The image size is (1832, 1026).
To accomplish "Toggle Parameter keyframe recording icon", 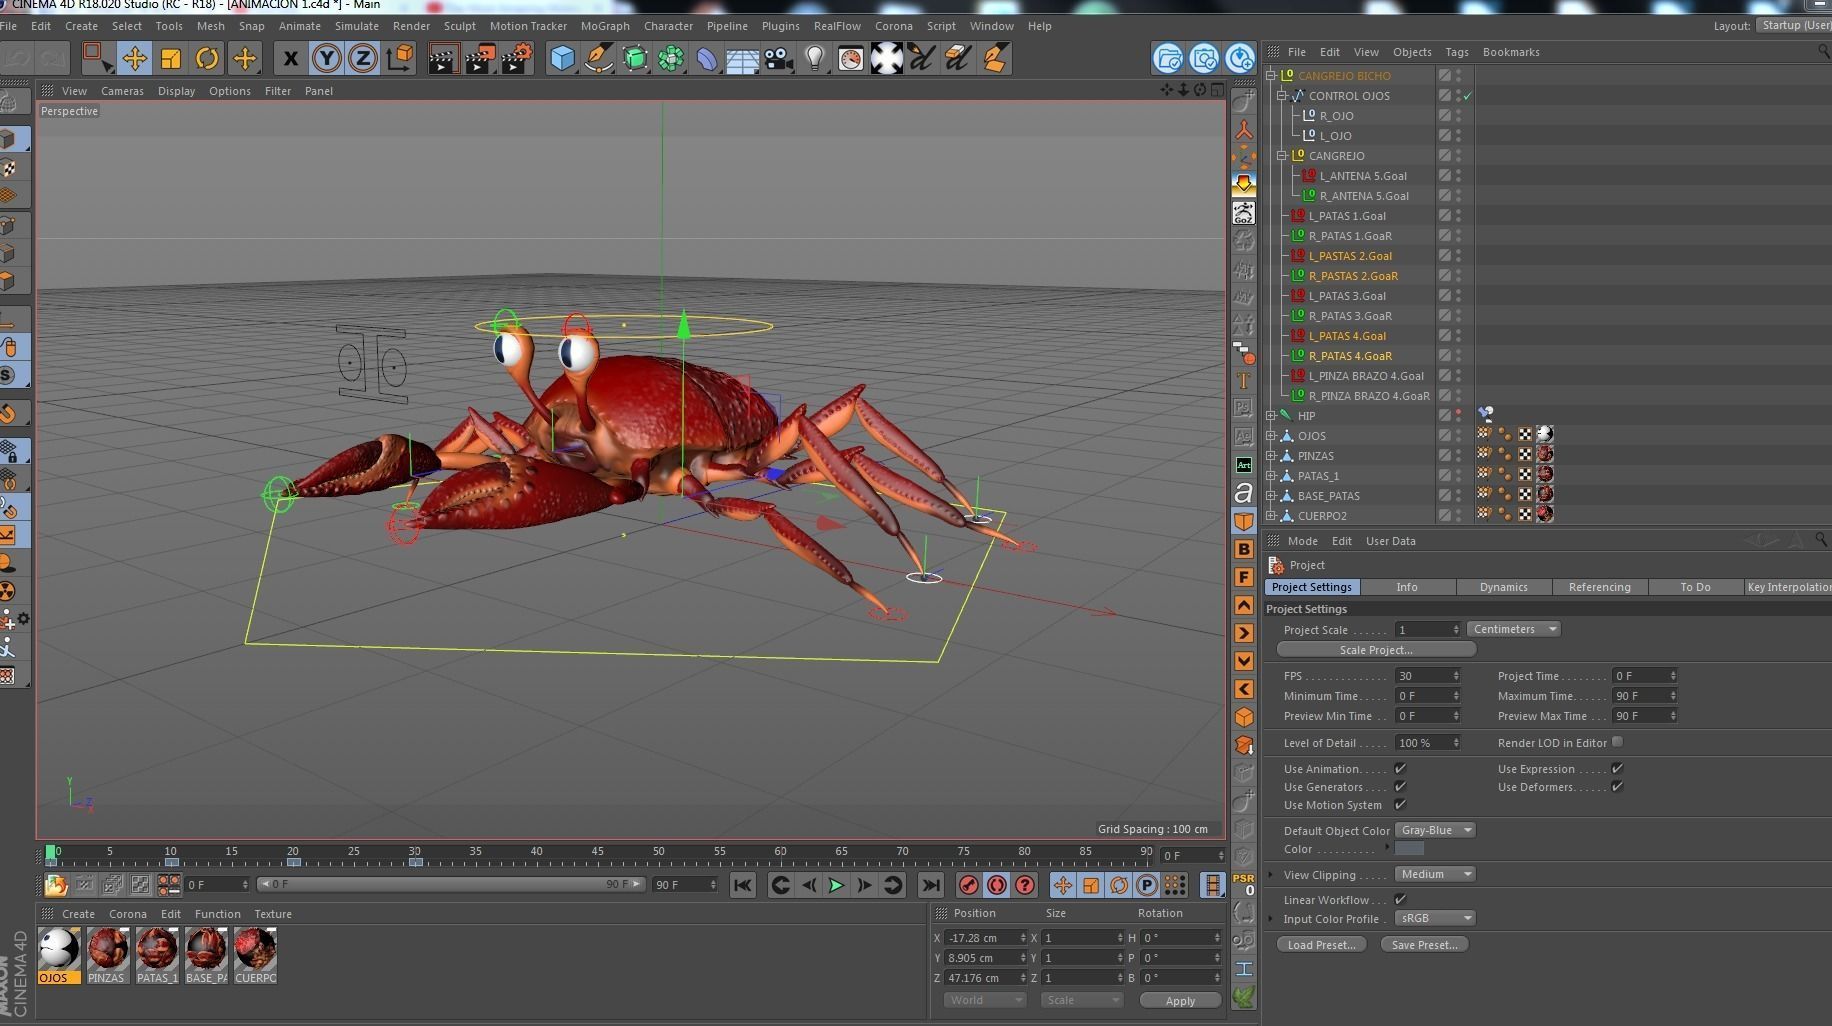I will click(1146, 885).
